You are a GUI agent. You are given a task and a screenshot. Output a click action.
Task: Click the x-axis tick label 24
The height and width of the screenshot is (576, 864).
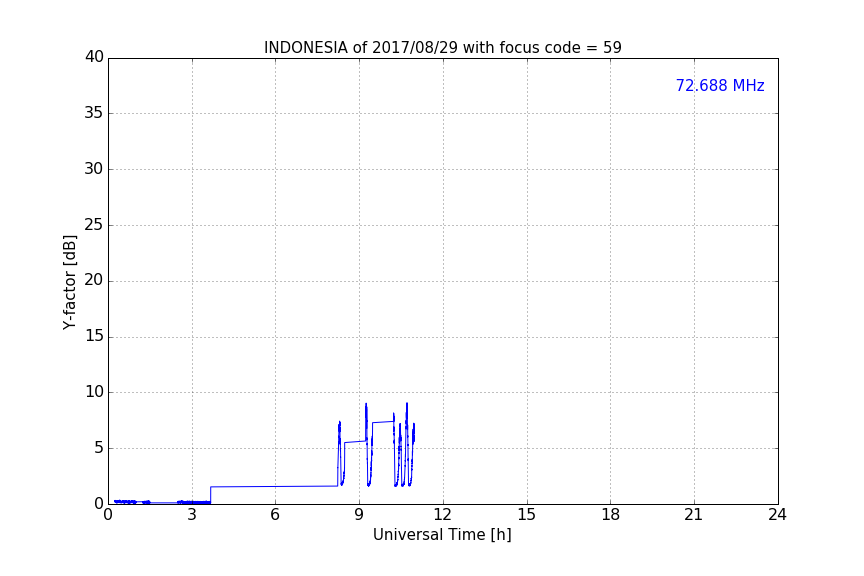pyautogui.click(x=777, y=515)
